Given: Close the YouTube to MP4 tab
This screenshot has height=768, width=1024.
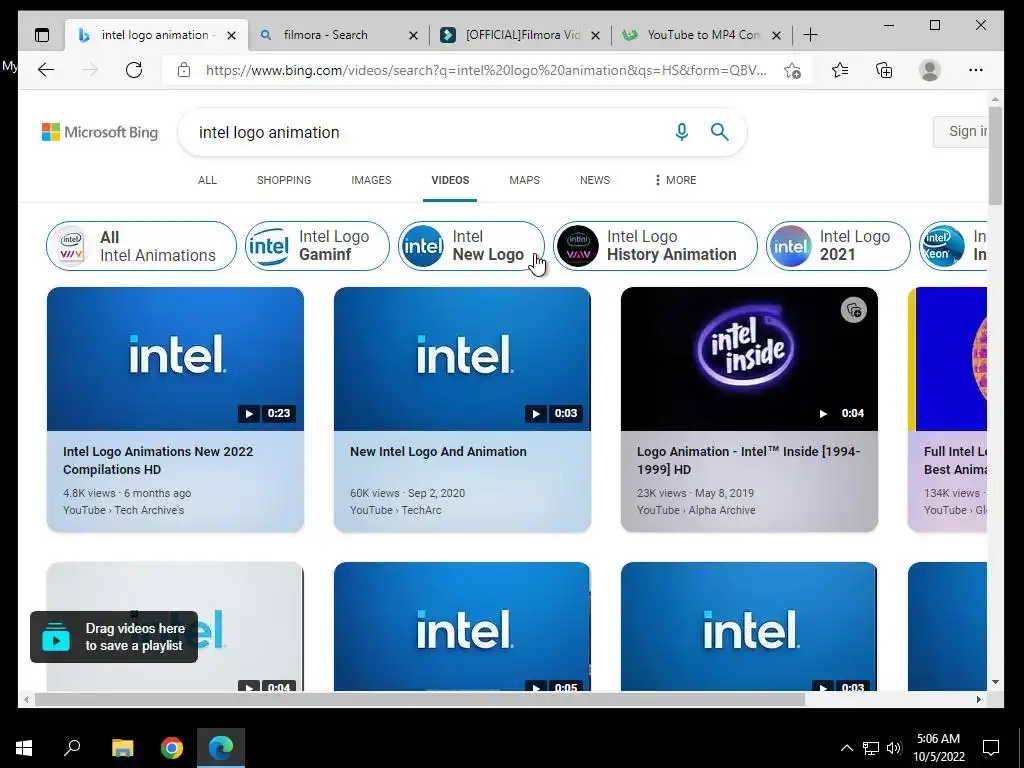Looking at the screenshot, I should click(776, 36).
